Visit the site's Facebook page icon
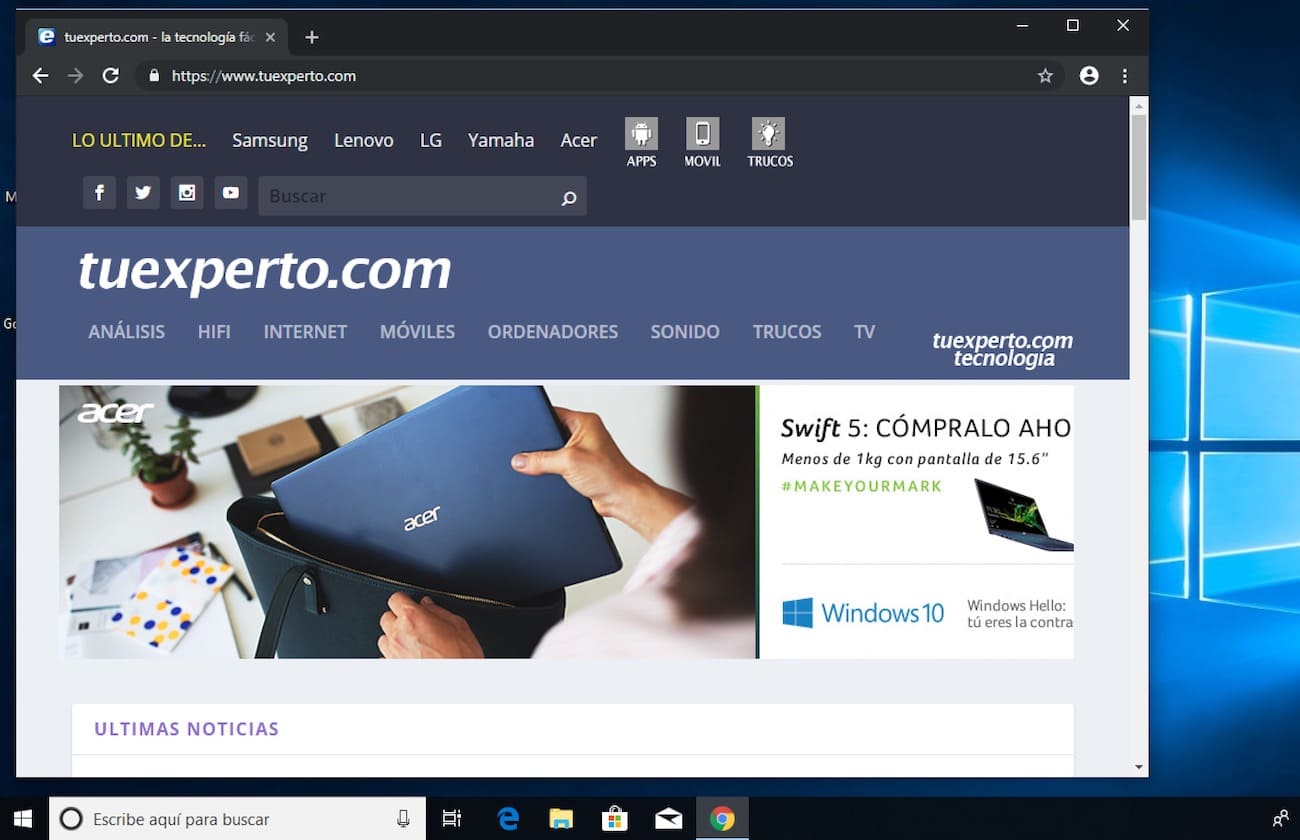This screenshot has height=840, width=1300. click(99, 193)
